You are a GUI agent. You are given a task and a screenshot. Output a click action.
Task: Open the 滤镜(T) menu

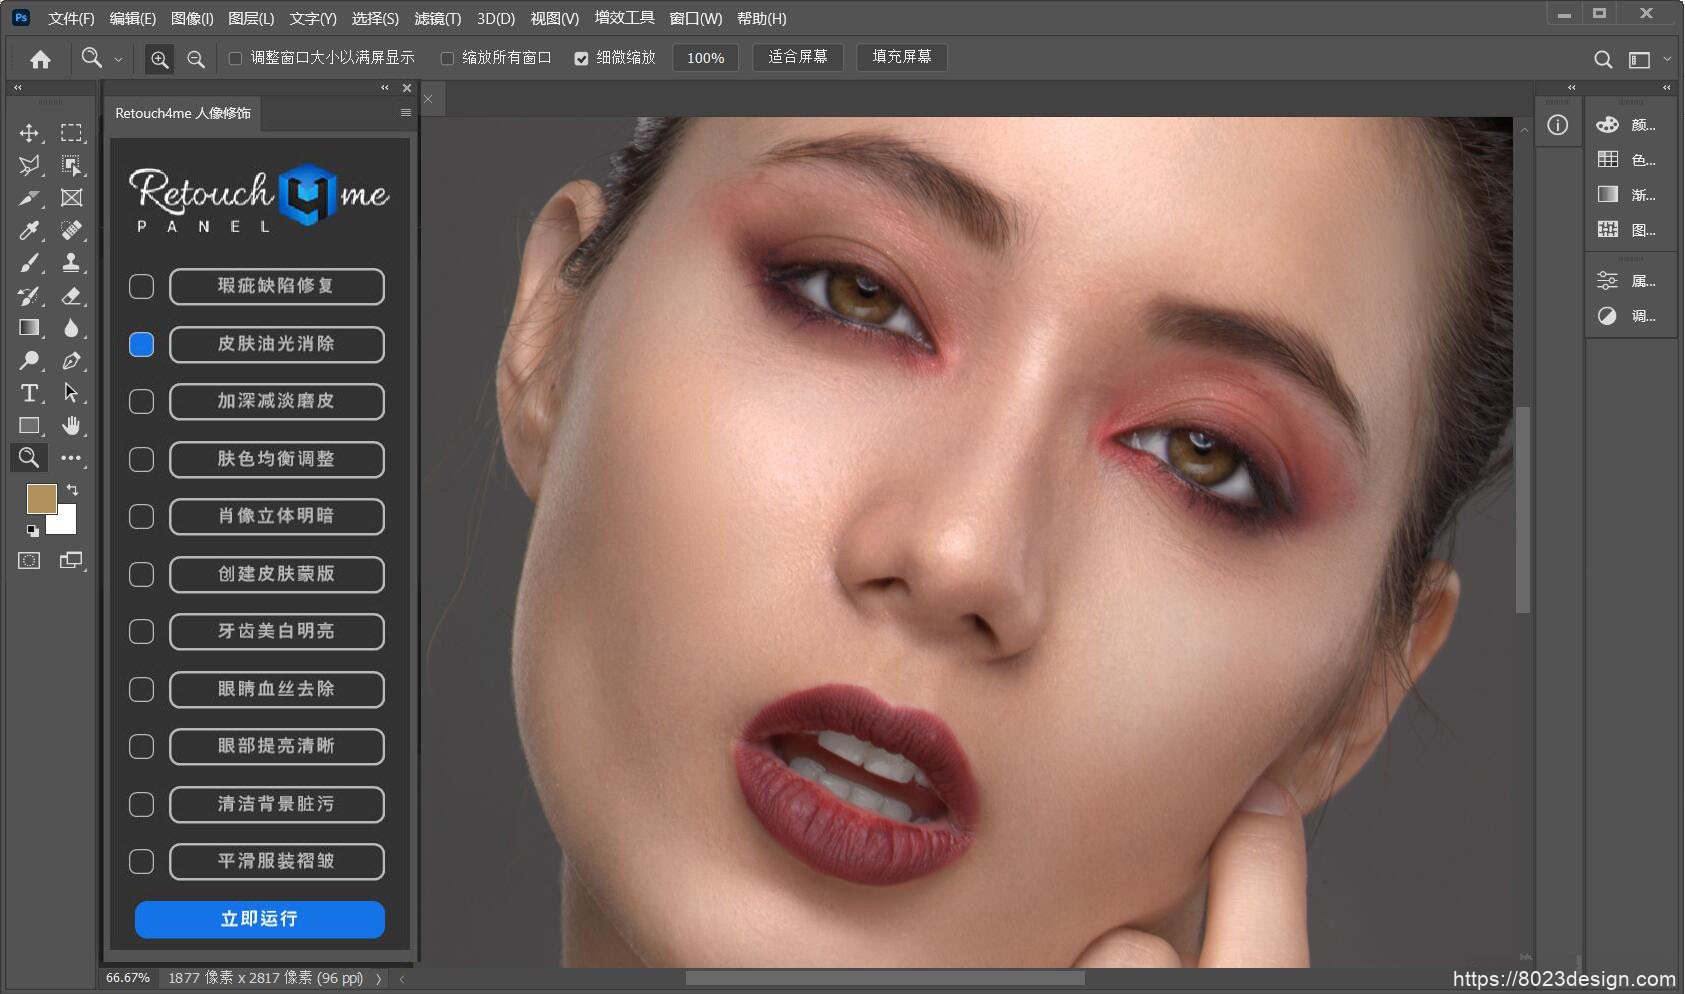click(437, 18)
